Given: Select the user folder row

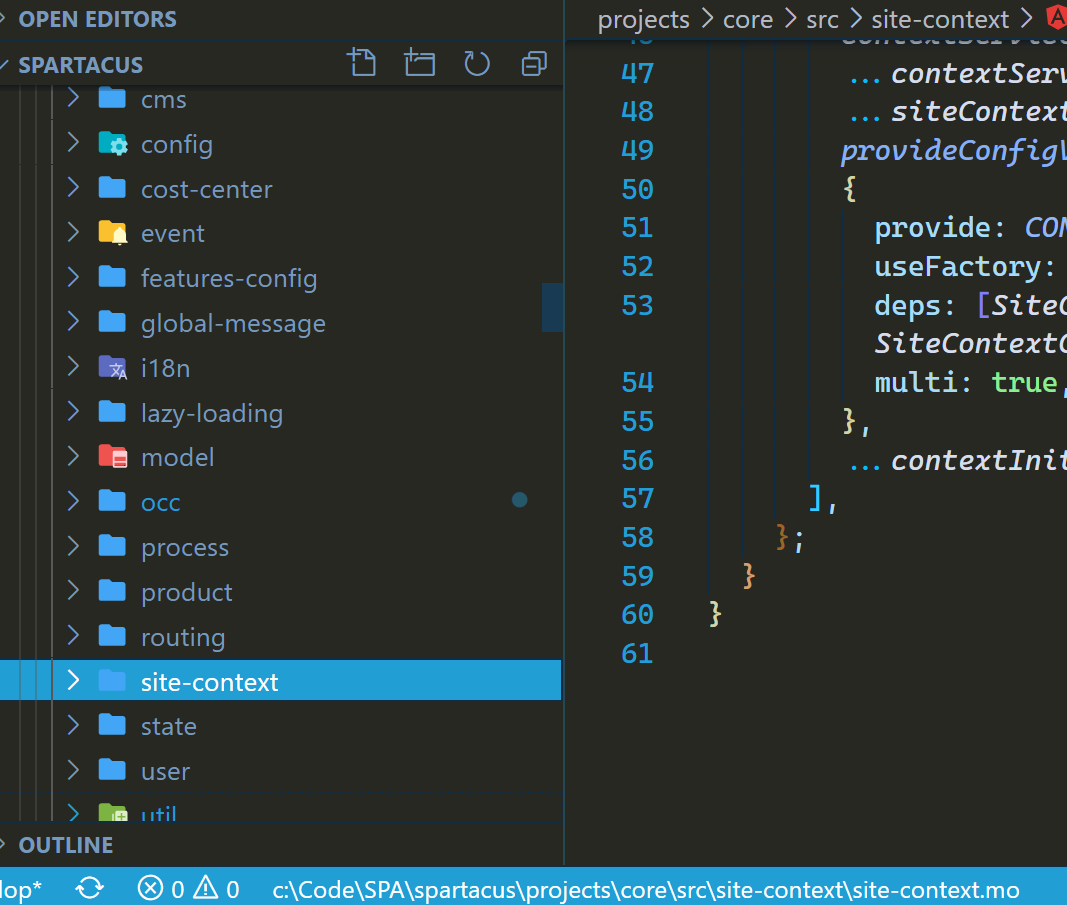Looking at the screenshot, I should click(280, 771).
